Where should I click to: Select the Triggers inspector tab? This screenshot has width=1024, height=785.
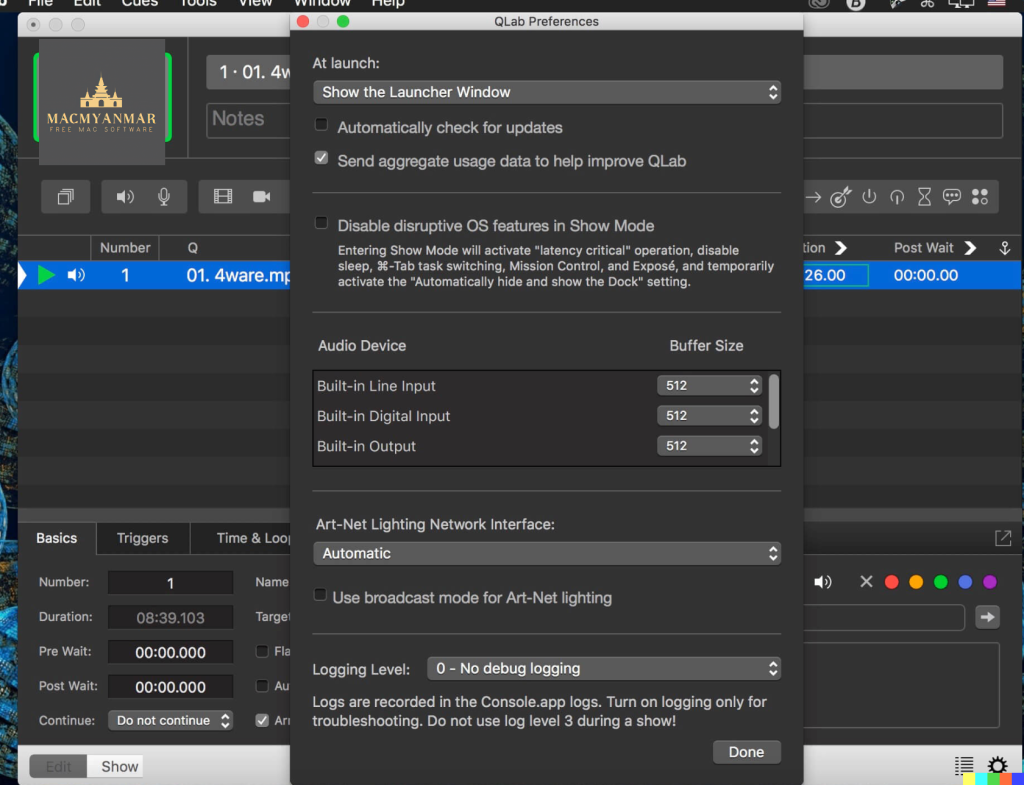point(142,538)
